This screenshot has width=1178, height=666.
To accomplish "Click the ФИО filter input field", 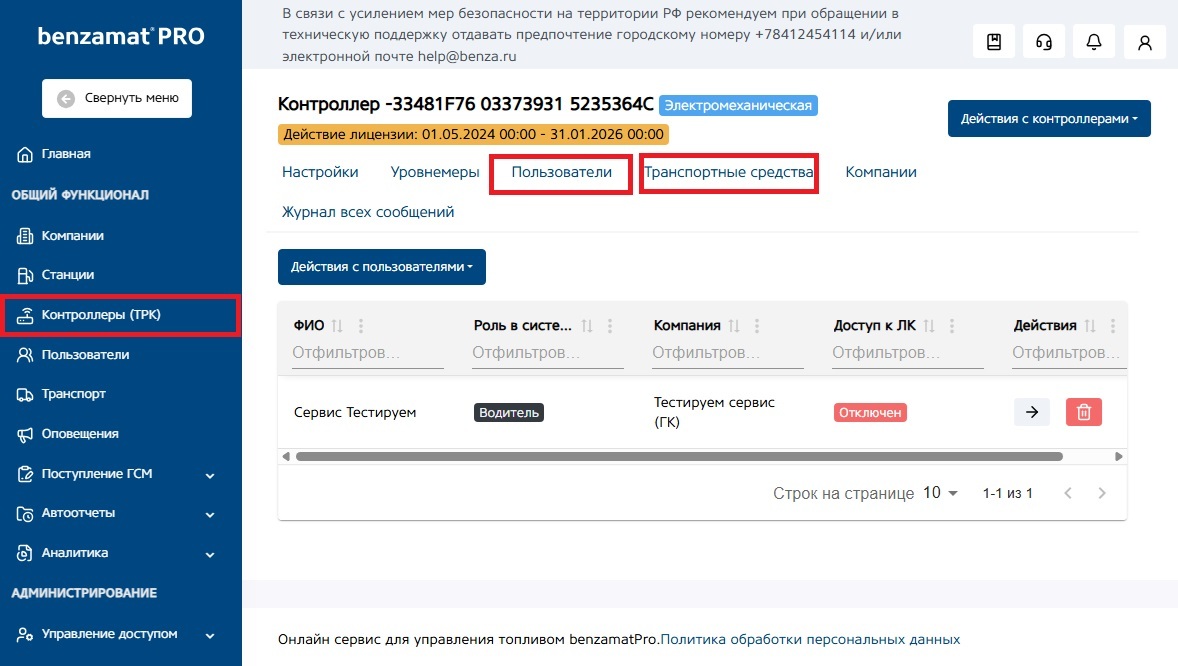I will [367, 353].
